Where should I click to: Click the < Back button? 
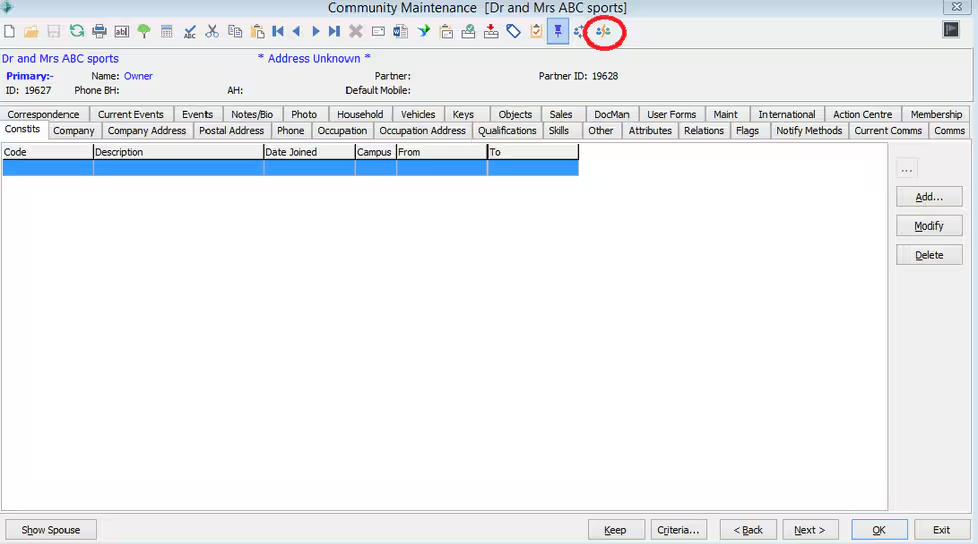748,530
